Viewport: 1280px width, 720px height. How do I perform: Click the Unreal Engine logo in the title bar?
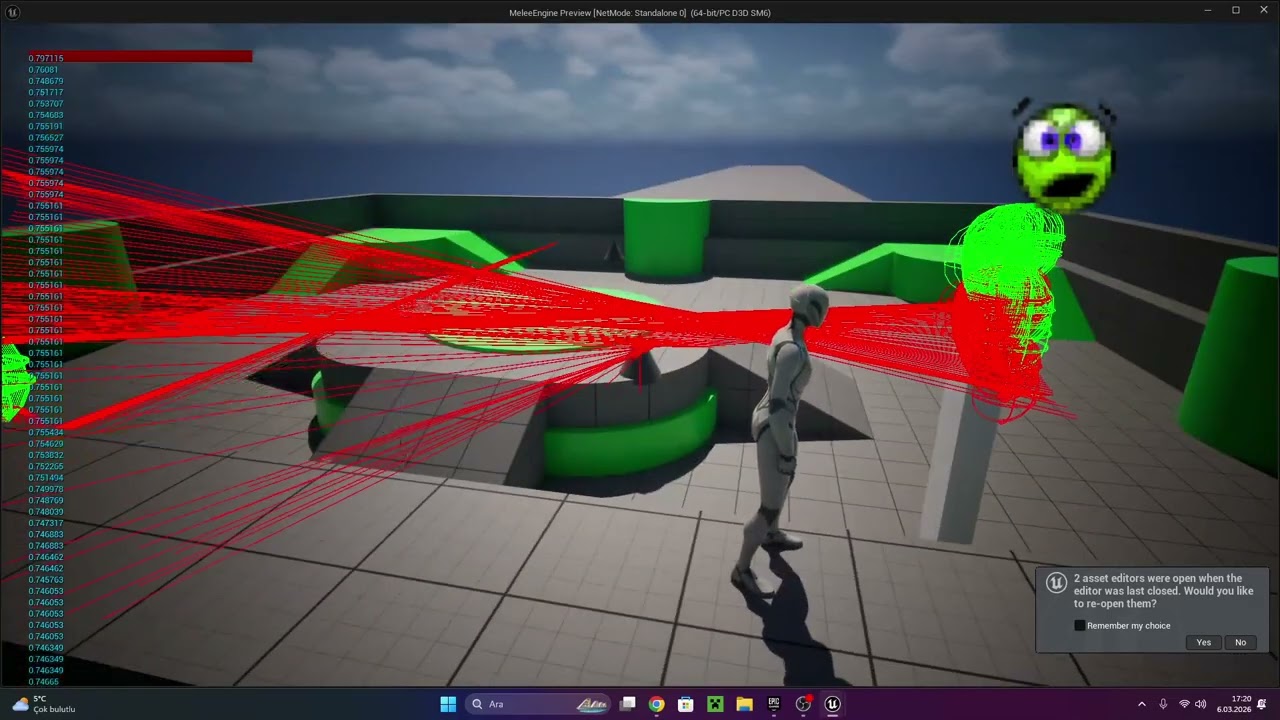click(x=13, y=12)
